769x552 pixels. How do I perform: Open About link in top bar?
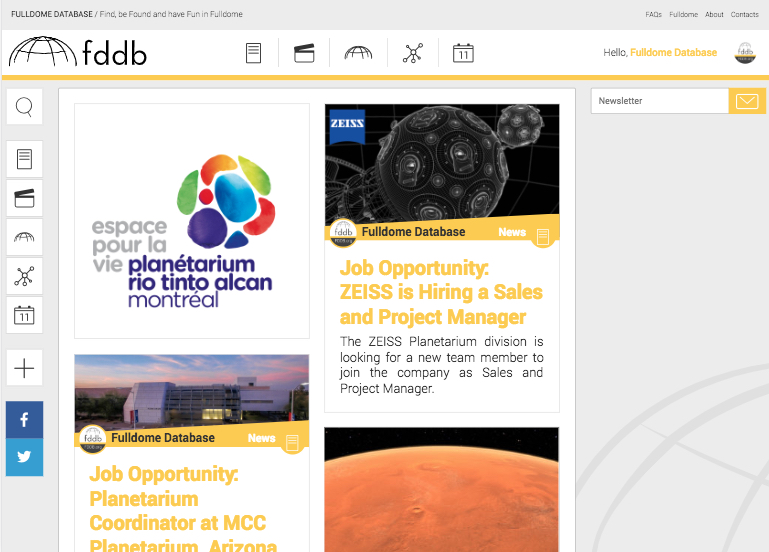pos(714,15)
